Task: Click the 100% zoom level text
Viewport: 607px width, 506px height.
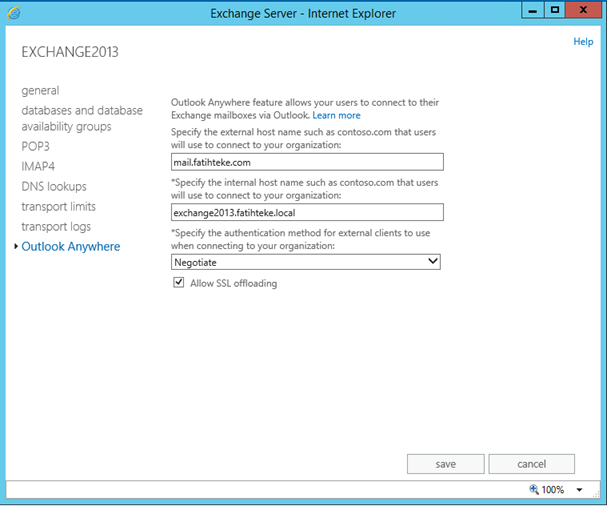Action: point(553,490)
